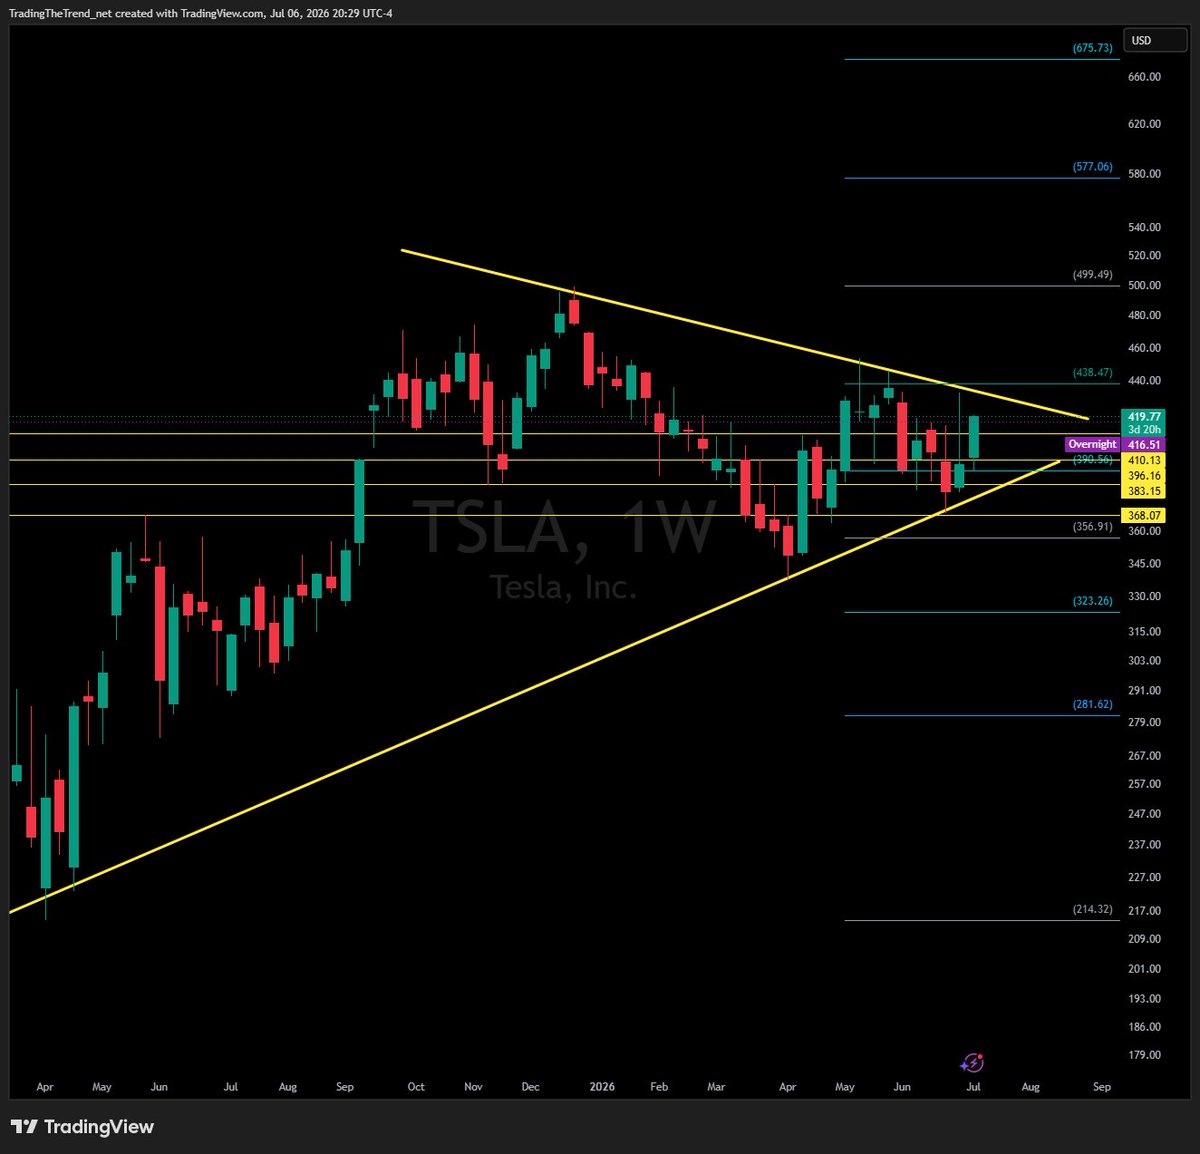This screenshot has height=1154, width=1200.
Task: Select the 383.15 yellow price label
Action: (1144, 491)
